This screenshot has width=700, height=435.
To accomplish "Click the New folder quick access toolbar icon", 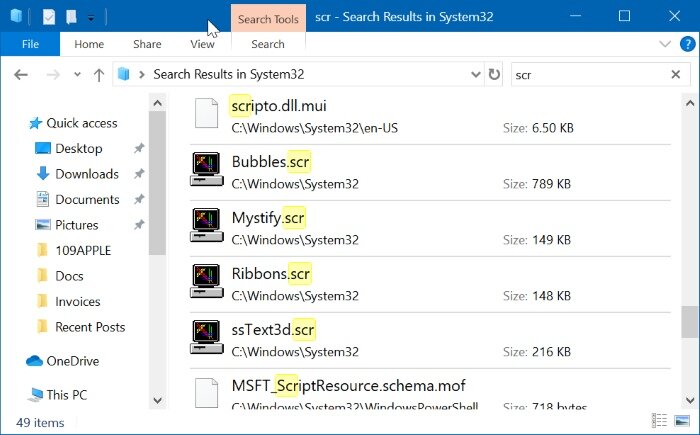I will pos(71,17).
